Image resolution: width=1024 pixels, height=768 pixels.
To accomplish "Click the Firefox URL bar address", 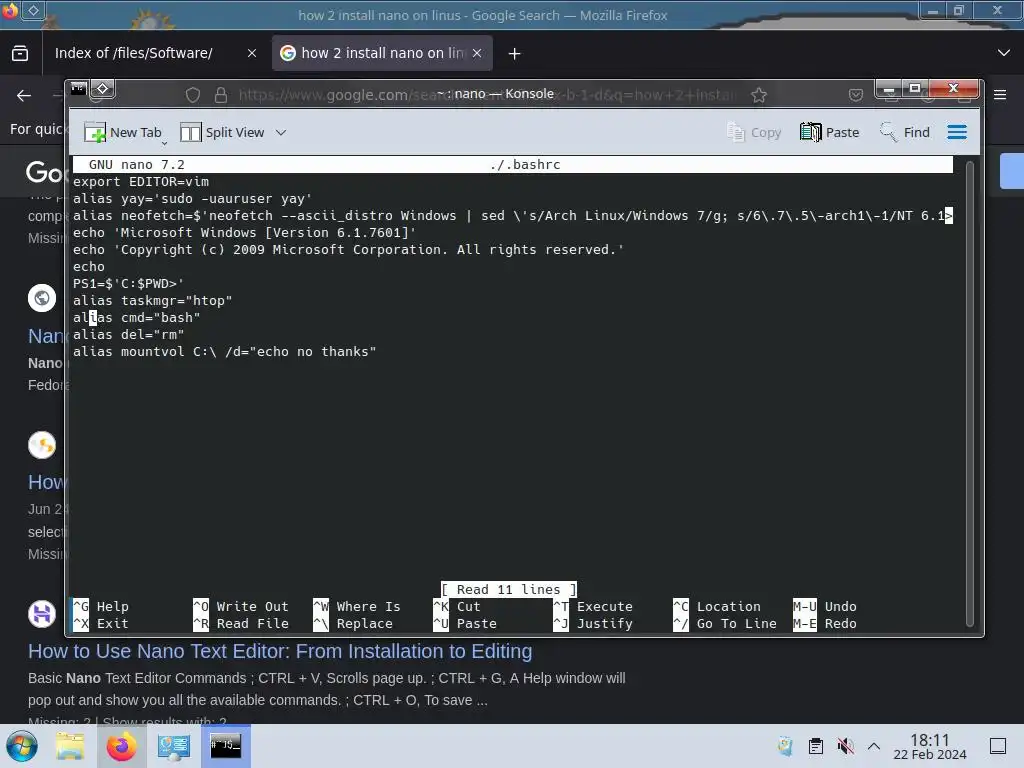I will click(x=487, y=95).
